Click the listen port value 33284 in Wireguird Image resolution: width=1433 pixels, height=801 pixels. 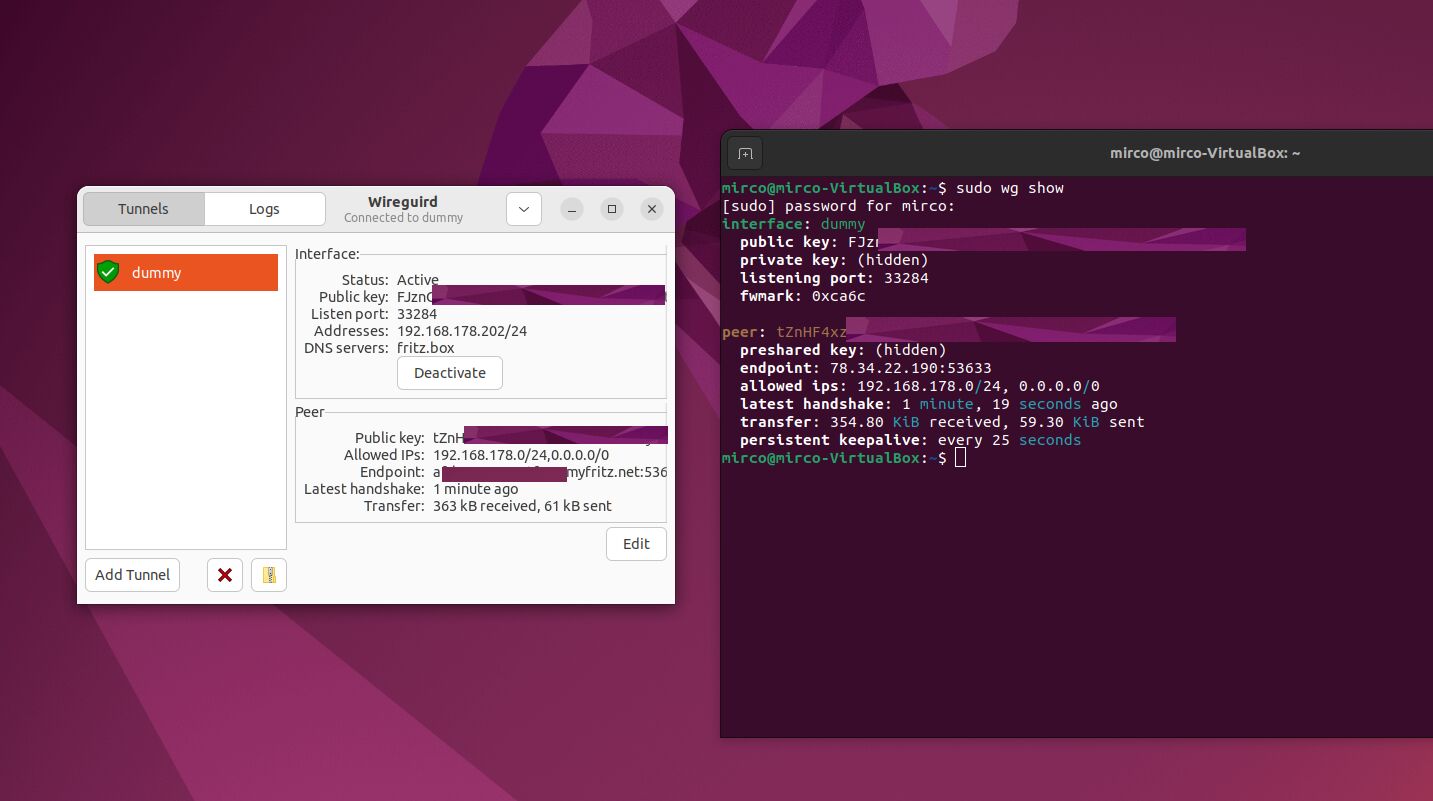417,314
